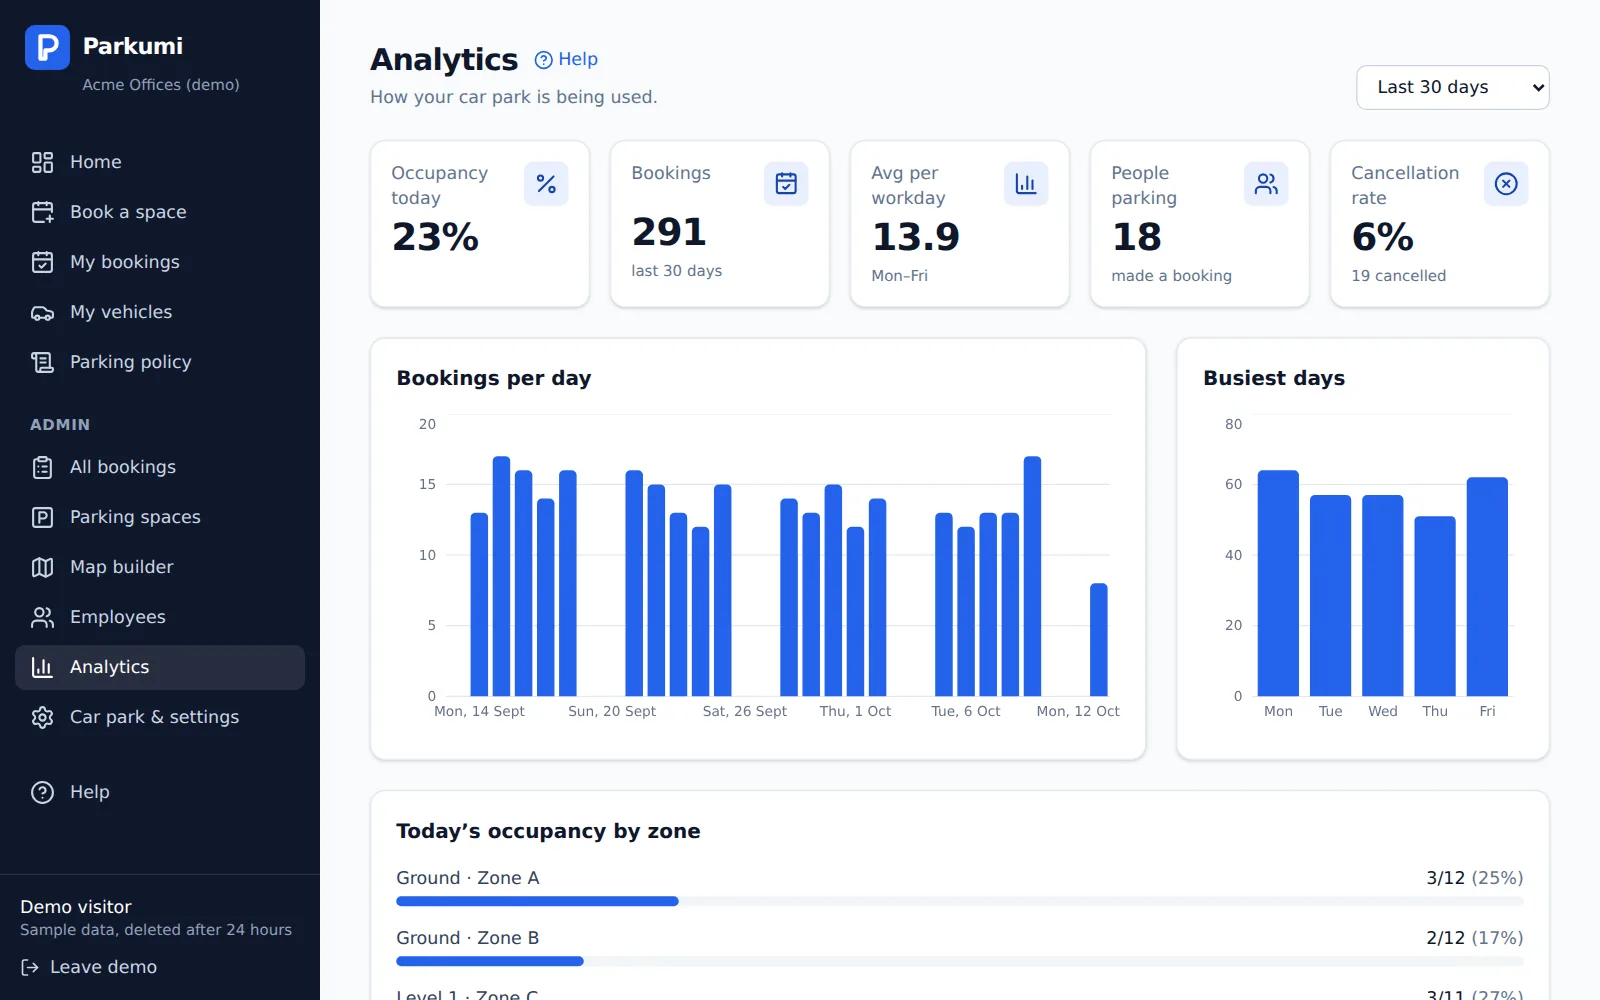Click the Analytics bar chart sidebar icon
This screenshot has width=1600, height=1000.
tap(42, 667)
